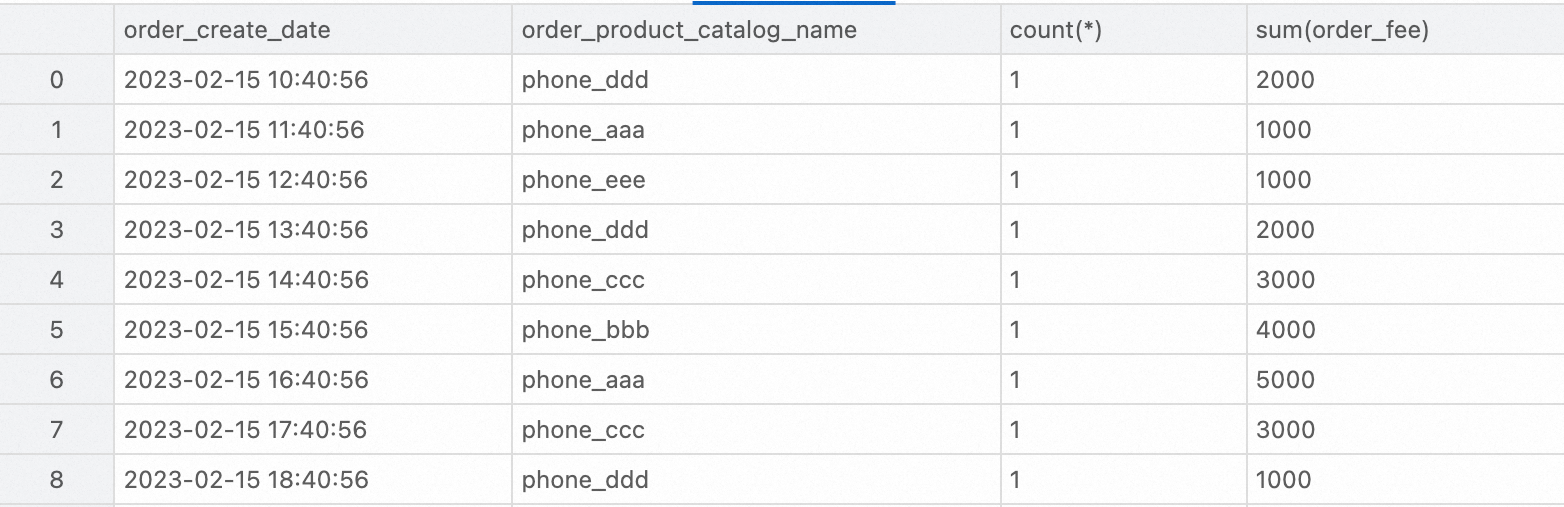Screen dimensions: 1564x507
Task: Click the date cell 2023-02-15 10:40:56
Action: (246, 80)
